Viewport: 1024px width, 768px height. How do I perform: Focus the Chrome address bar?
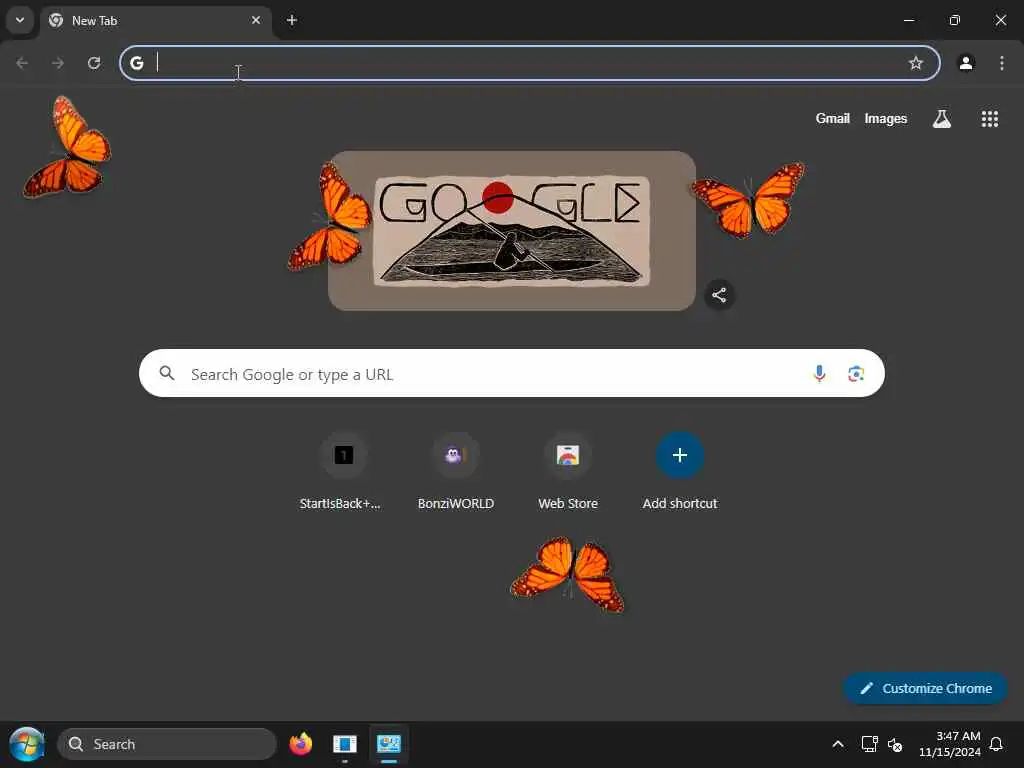[x=530, y=63]
